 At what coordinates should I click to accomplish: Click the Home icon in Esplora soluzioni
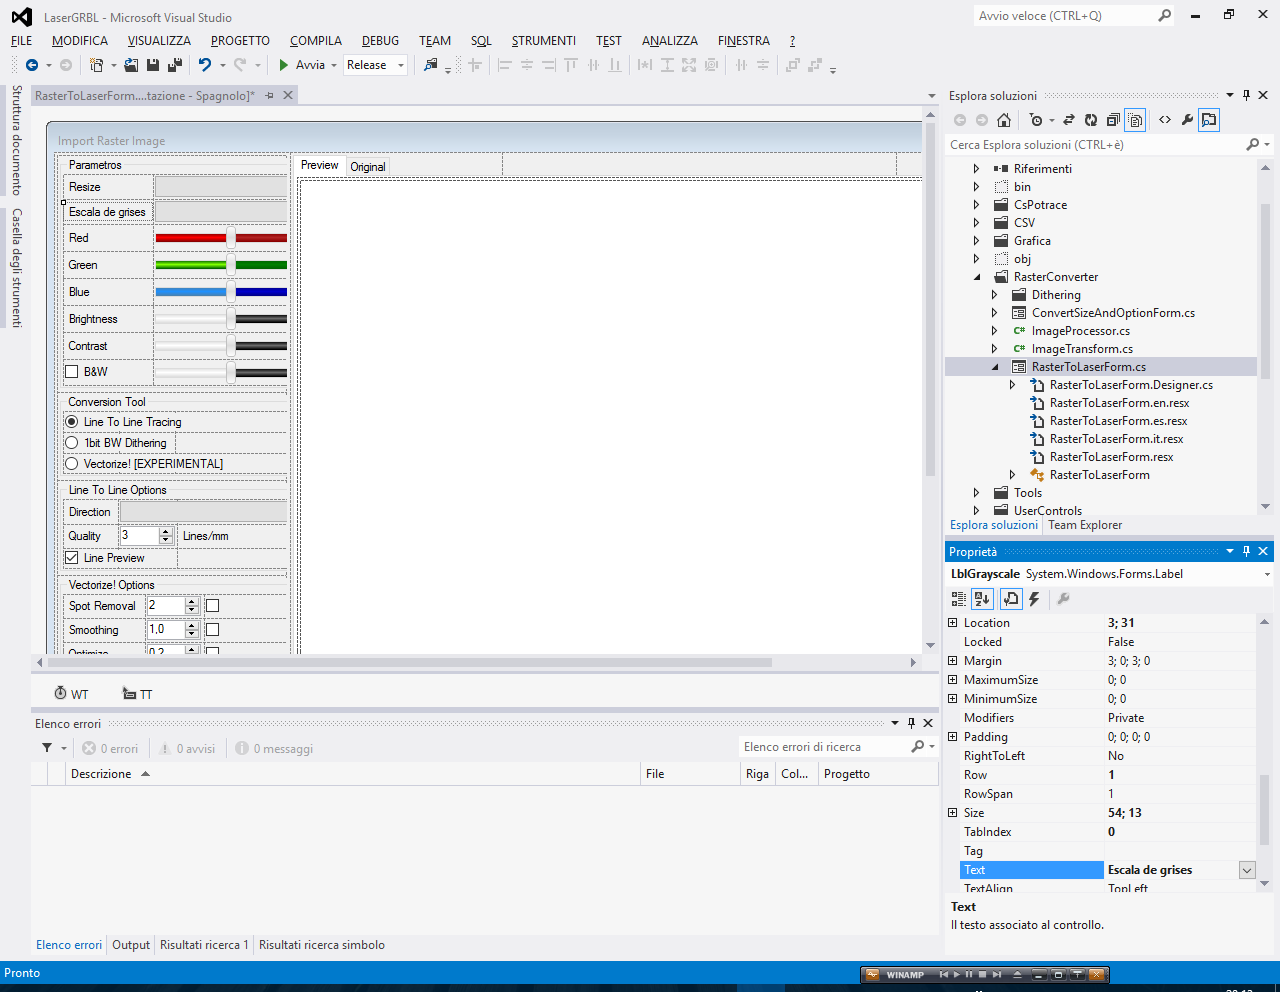(1004, 120)
